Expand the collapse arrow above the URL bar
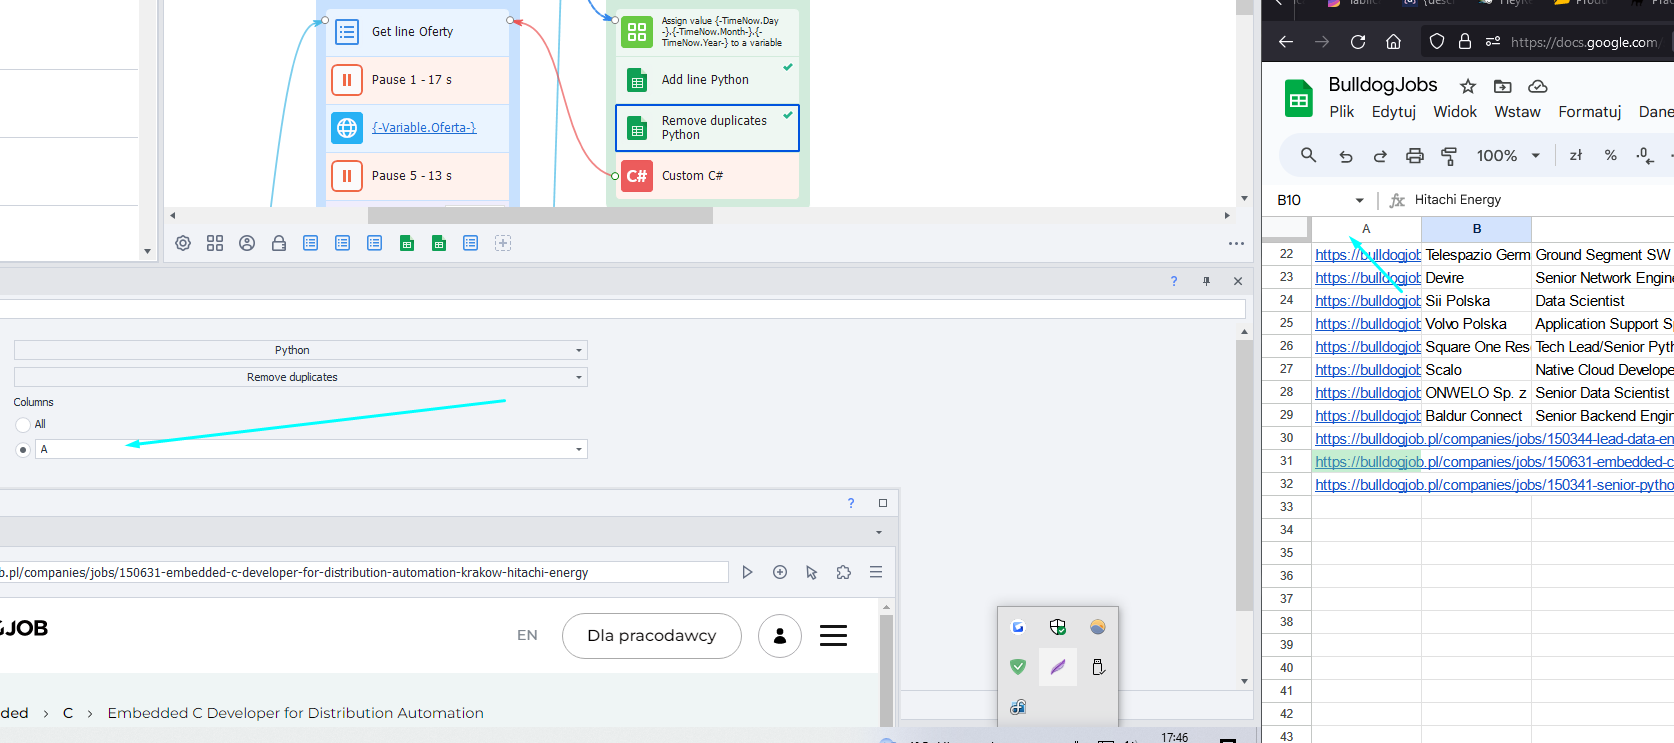The height and width of the screenshot is (743, 1674). coord(879,532)
